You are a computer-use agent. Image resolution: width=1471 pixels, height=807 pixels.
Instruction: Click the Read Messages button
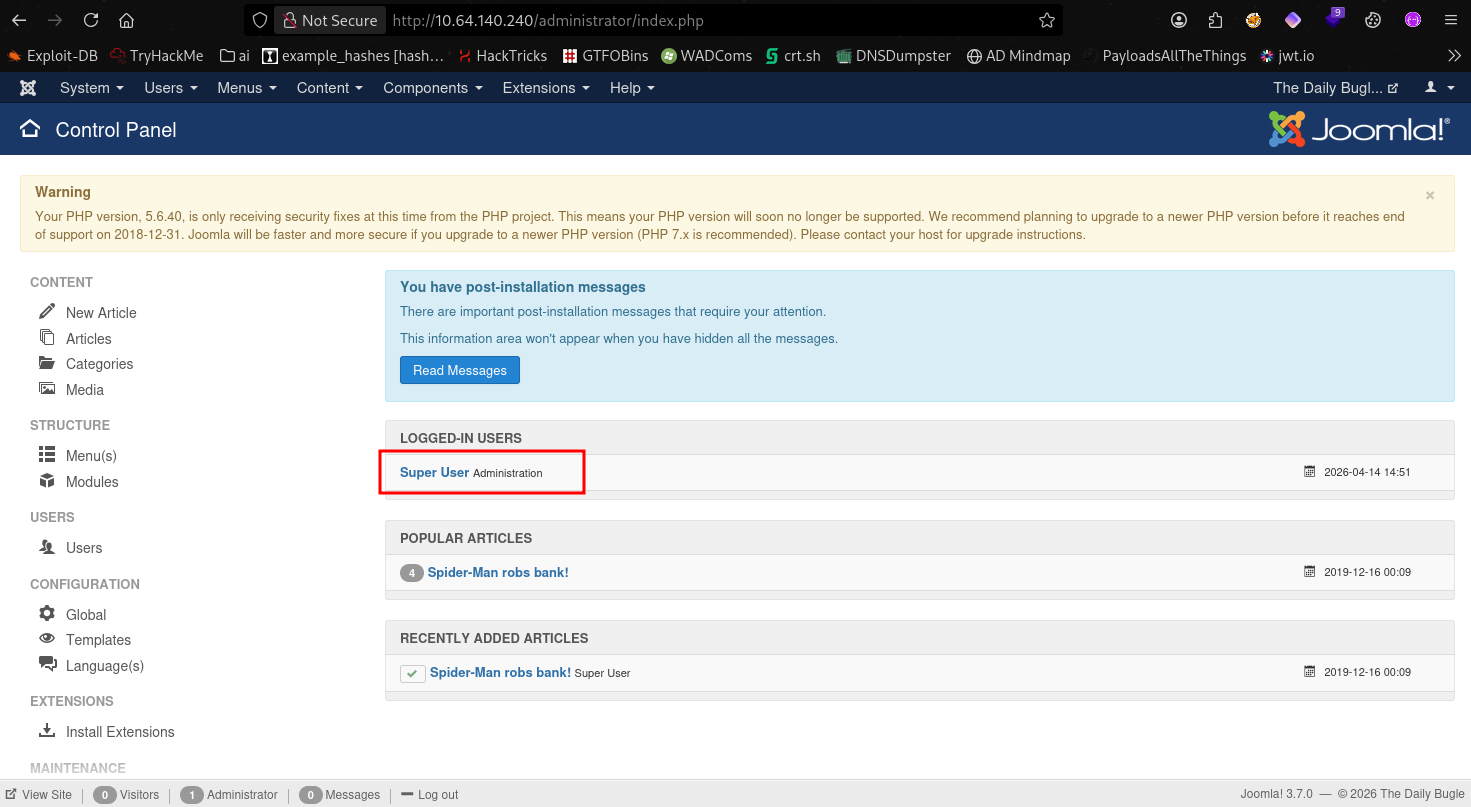(460, 370)
